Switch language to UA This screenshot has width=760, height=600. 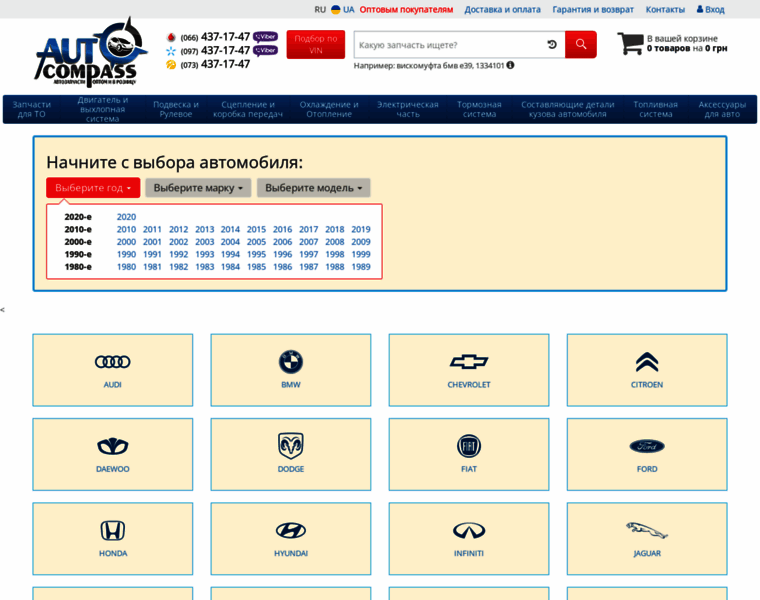[348, 9]
